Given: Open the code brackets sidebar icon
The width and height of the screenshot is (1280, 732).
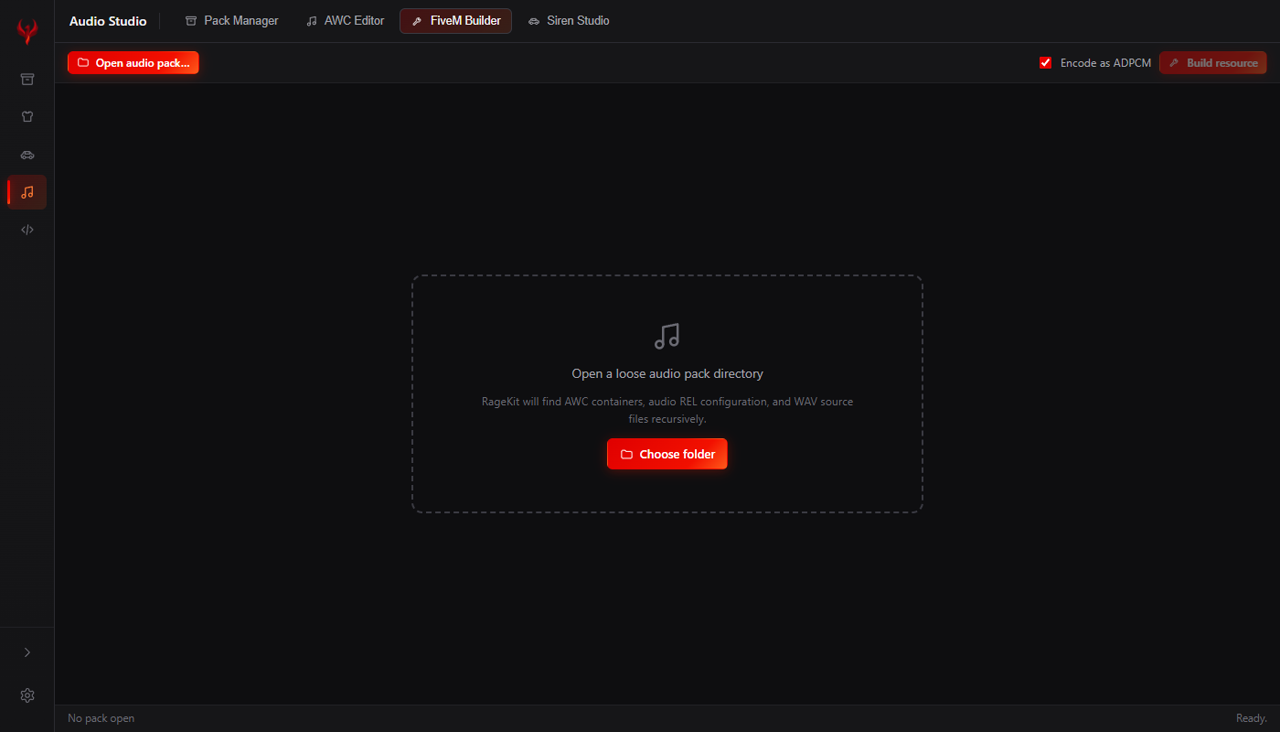Looking at the screenshot, I should click(27, 230).
